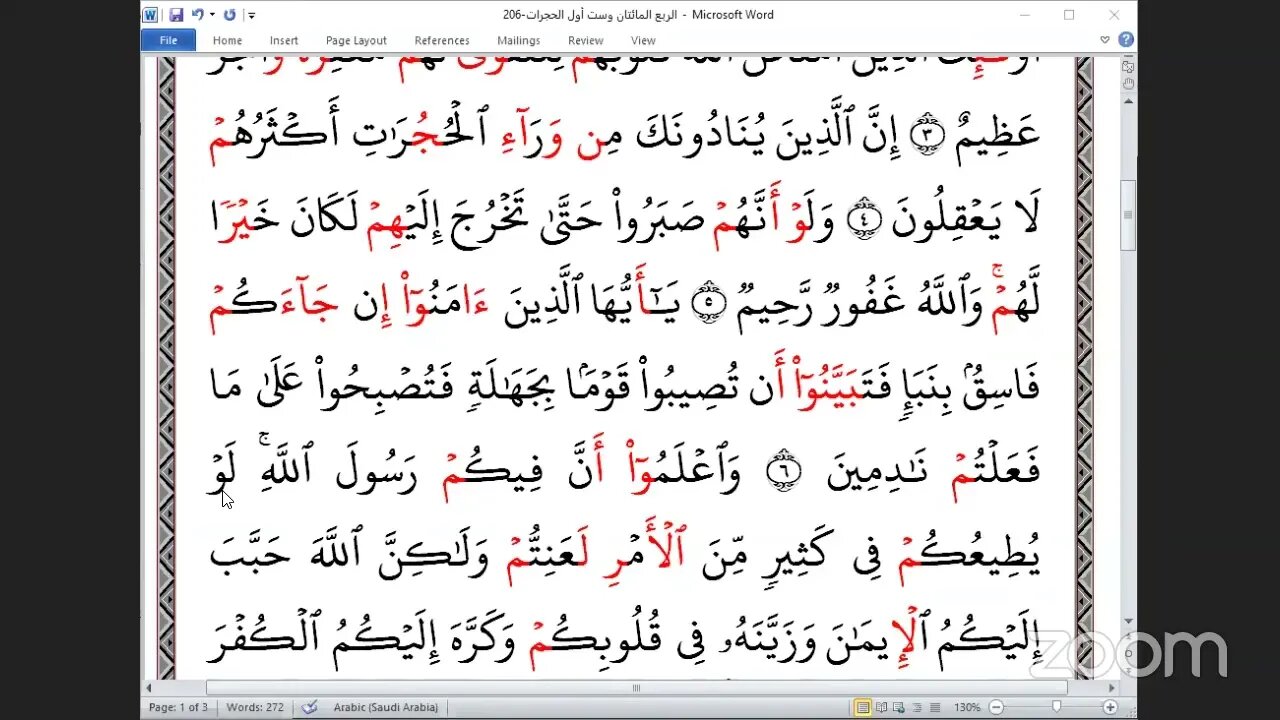Viewport: 1280px width, 720px height.
Task: Open Customize Quick Access Toolbar dropdown
Action: coord(251,15)
